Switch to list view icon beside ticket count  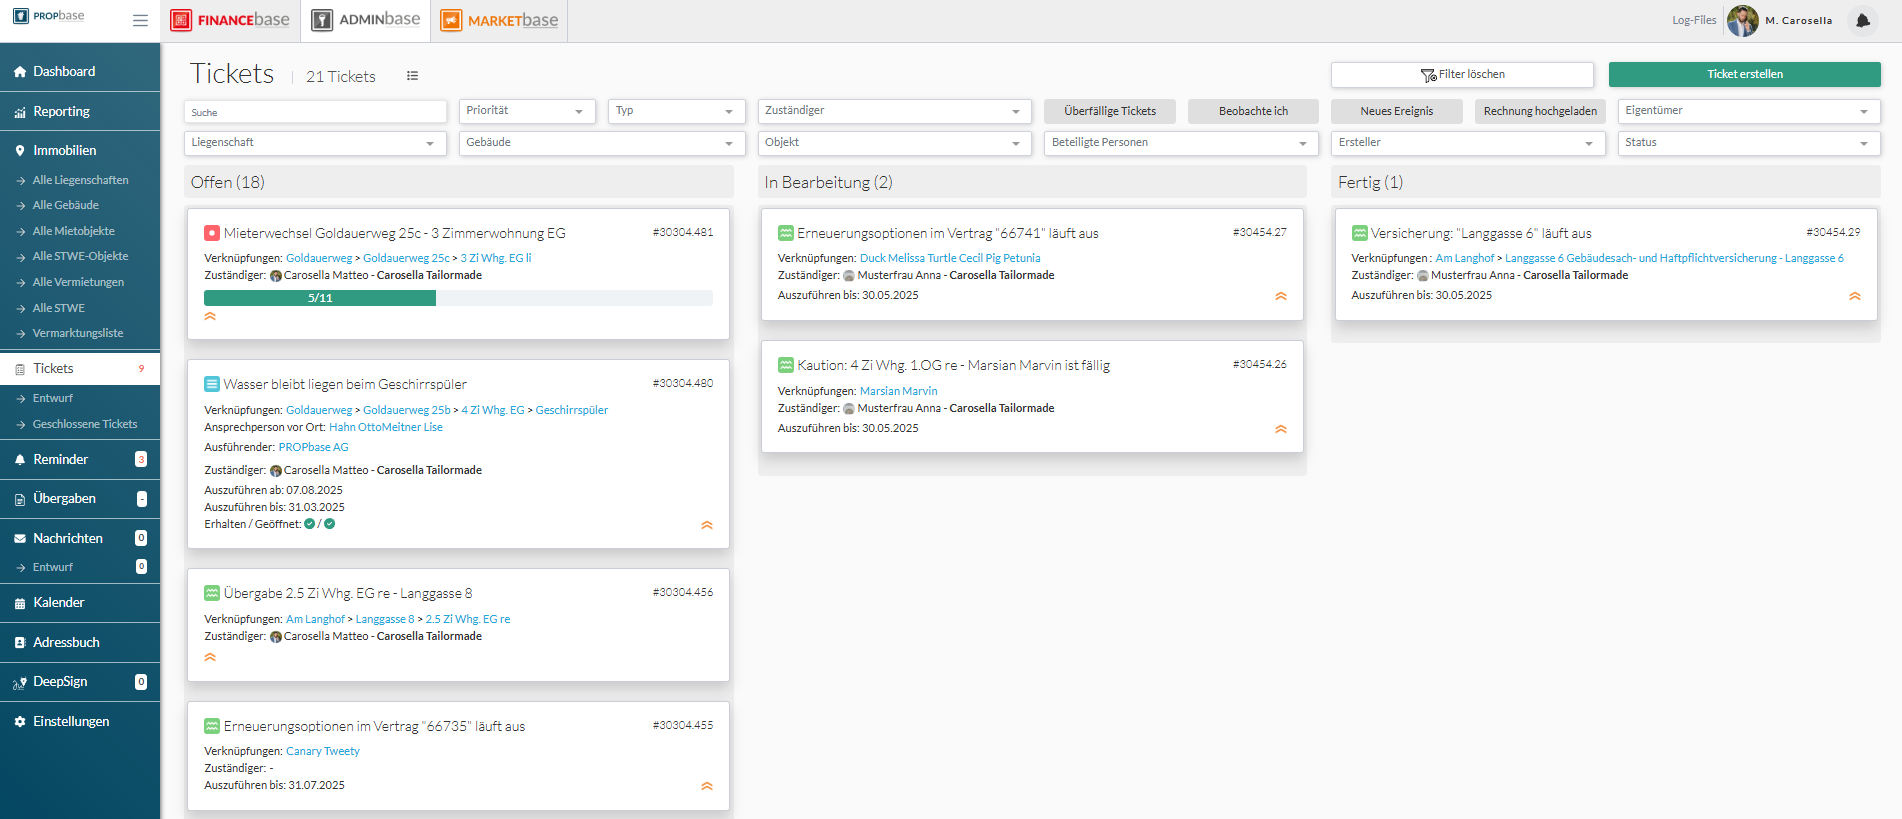(412, 76)
